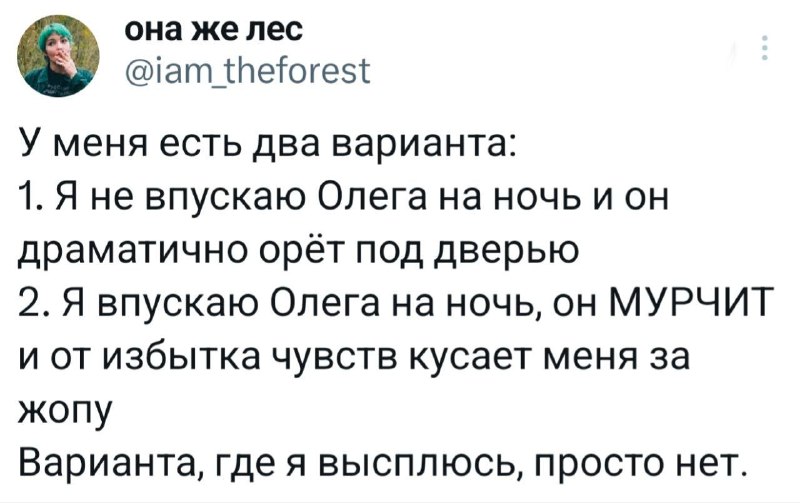800x503 pixels.
Task: Open the three-dot more options menu
Action: 765,49
